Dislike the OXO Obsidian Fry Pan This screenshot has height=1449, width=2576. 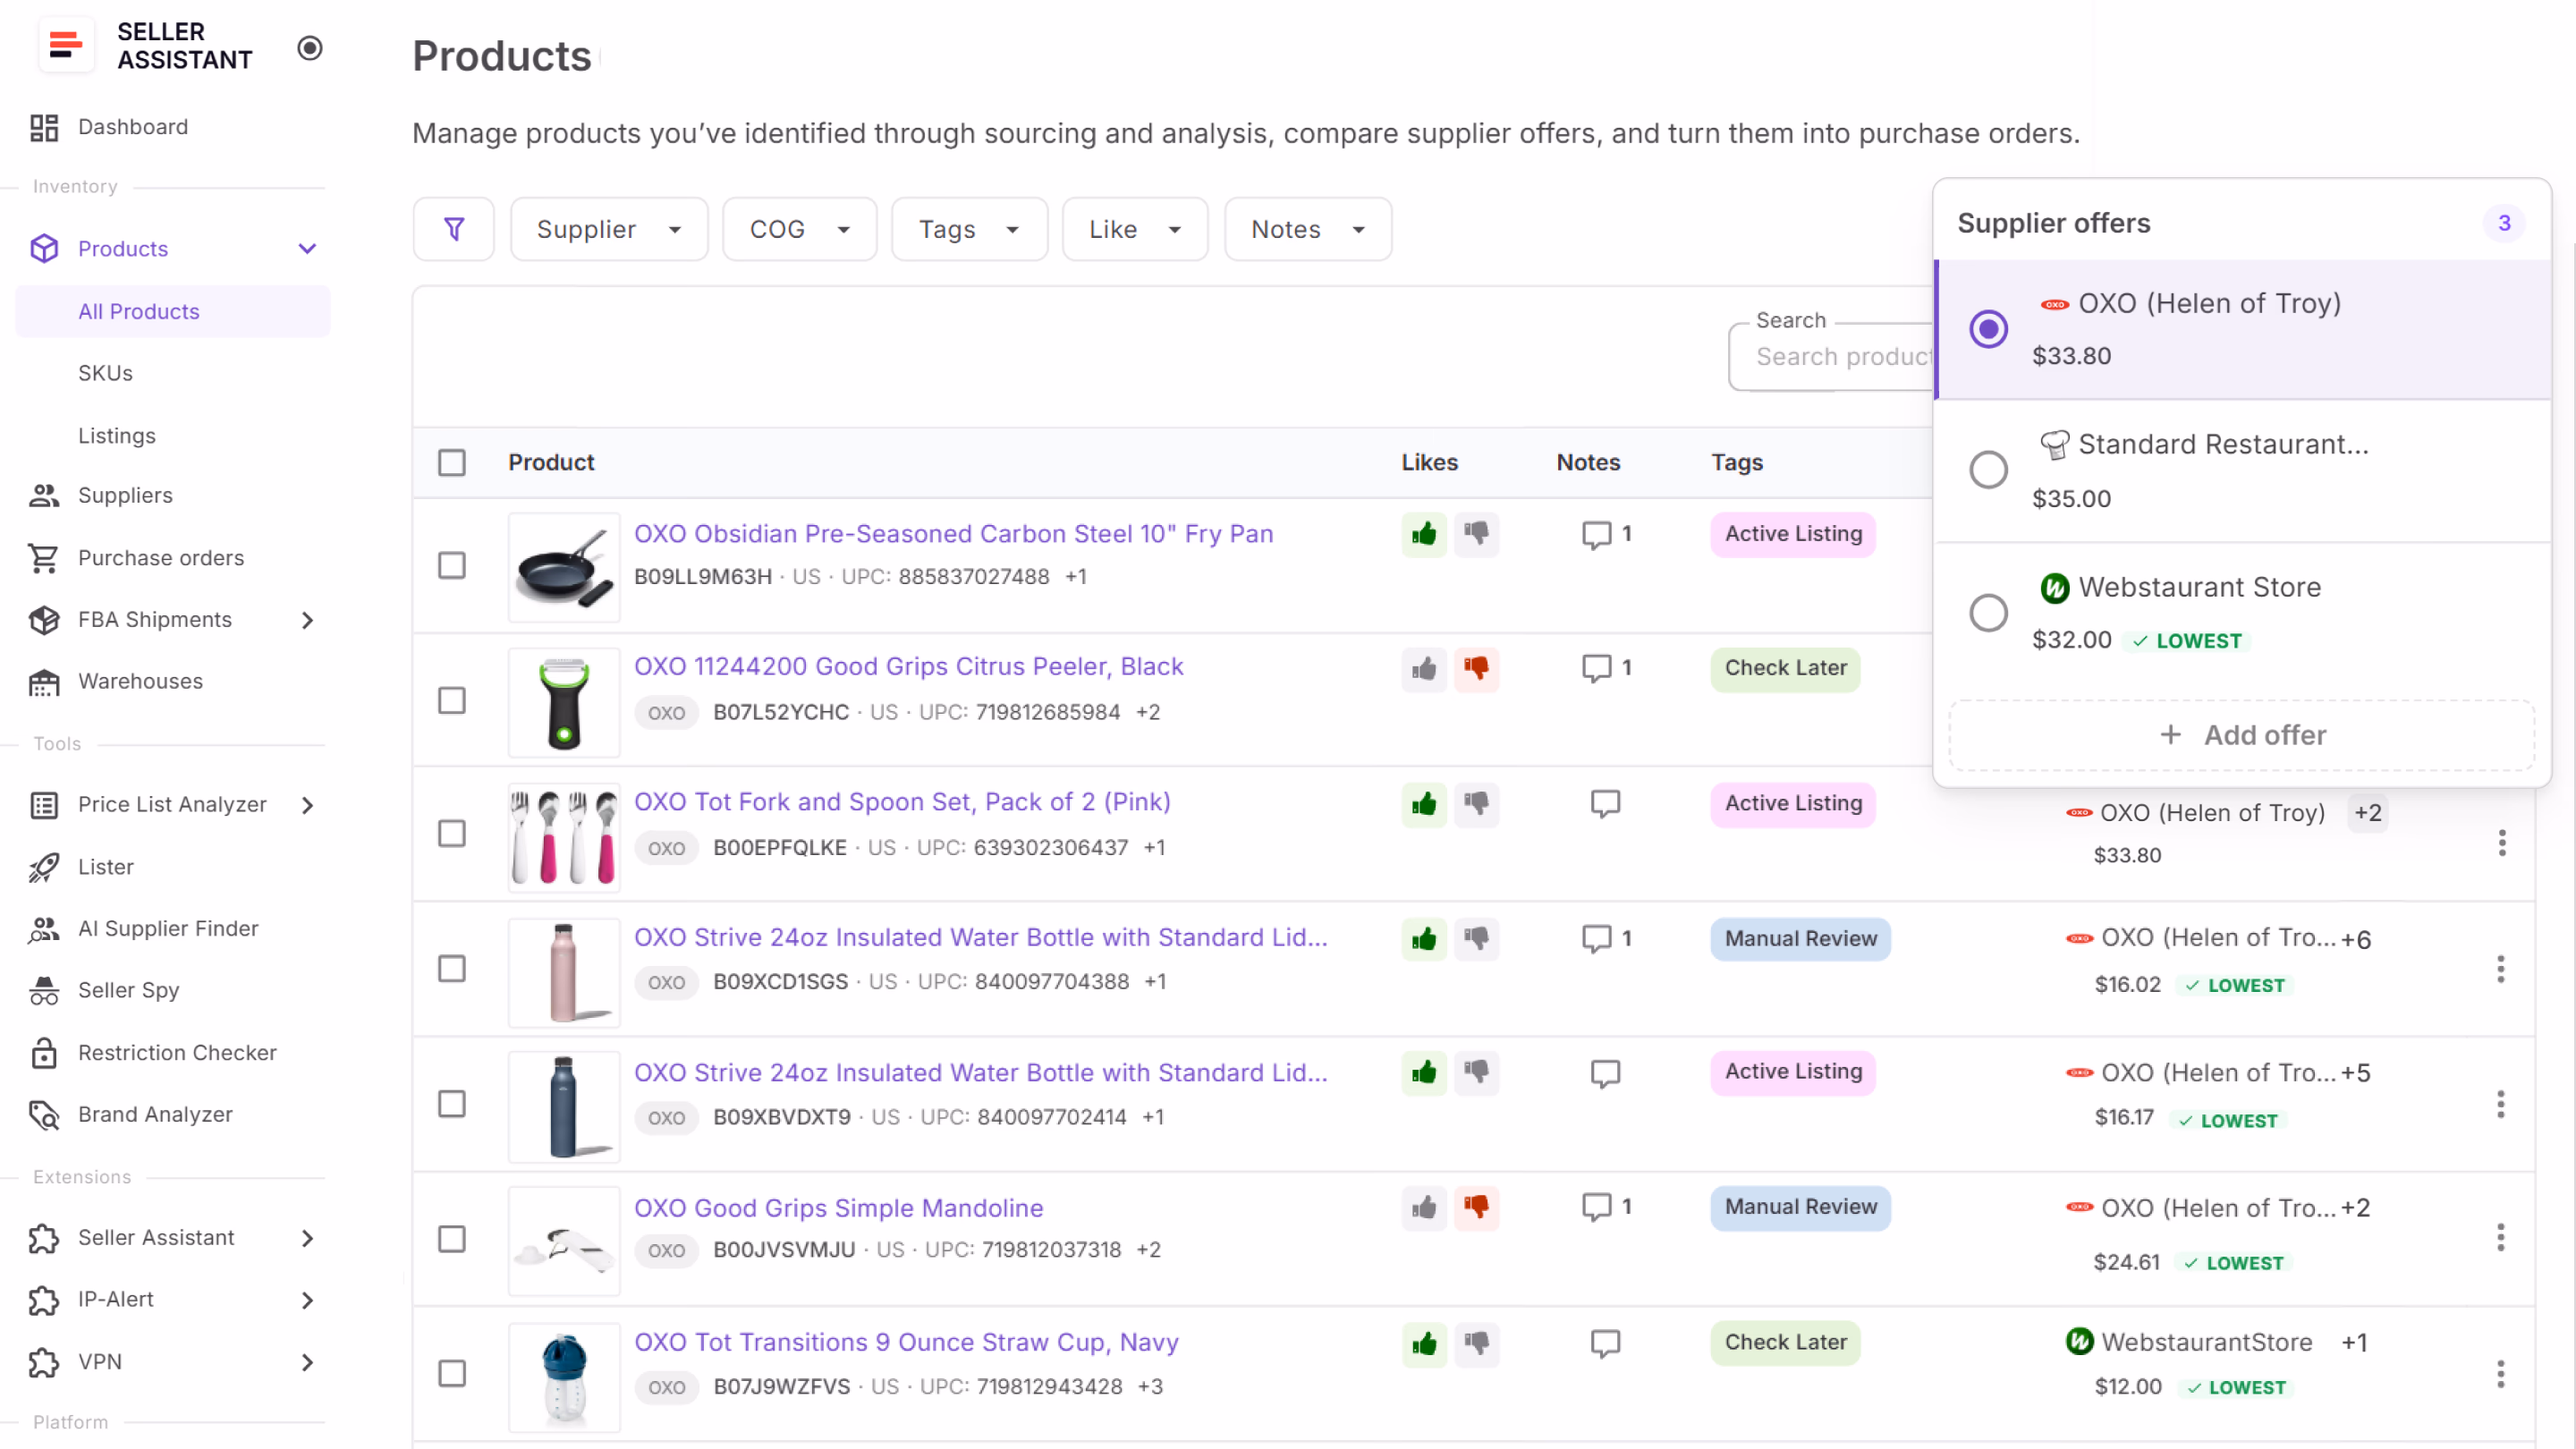1476,534
